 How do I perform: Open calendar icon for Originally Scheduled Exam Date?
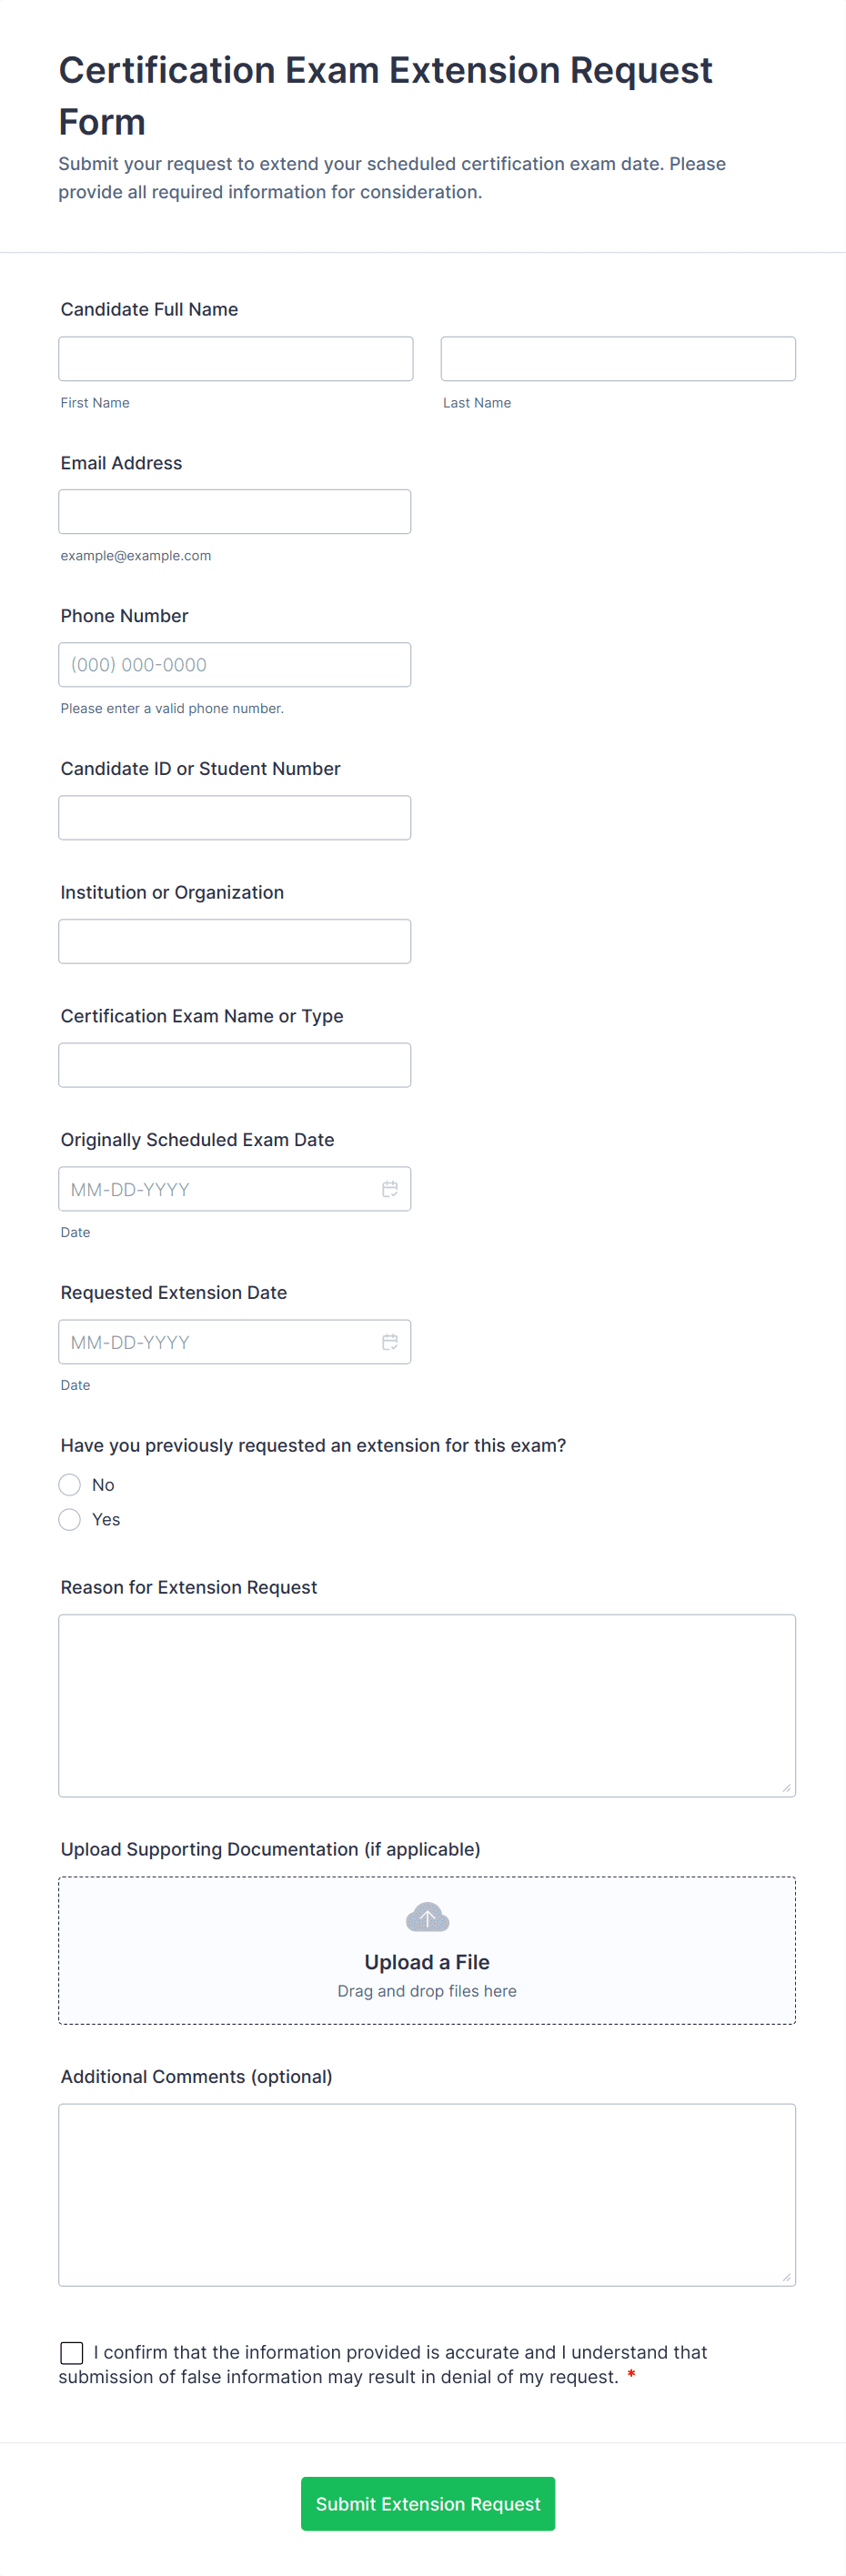coord(390,1189)
